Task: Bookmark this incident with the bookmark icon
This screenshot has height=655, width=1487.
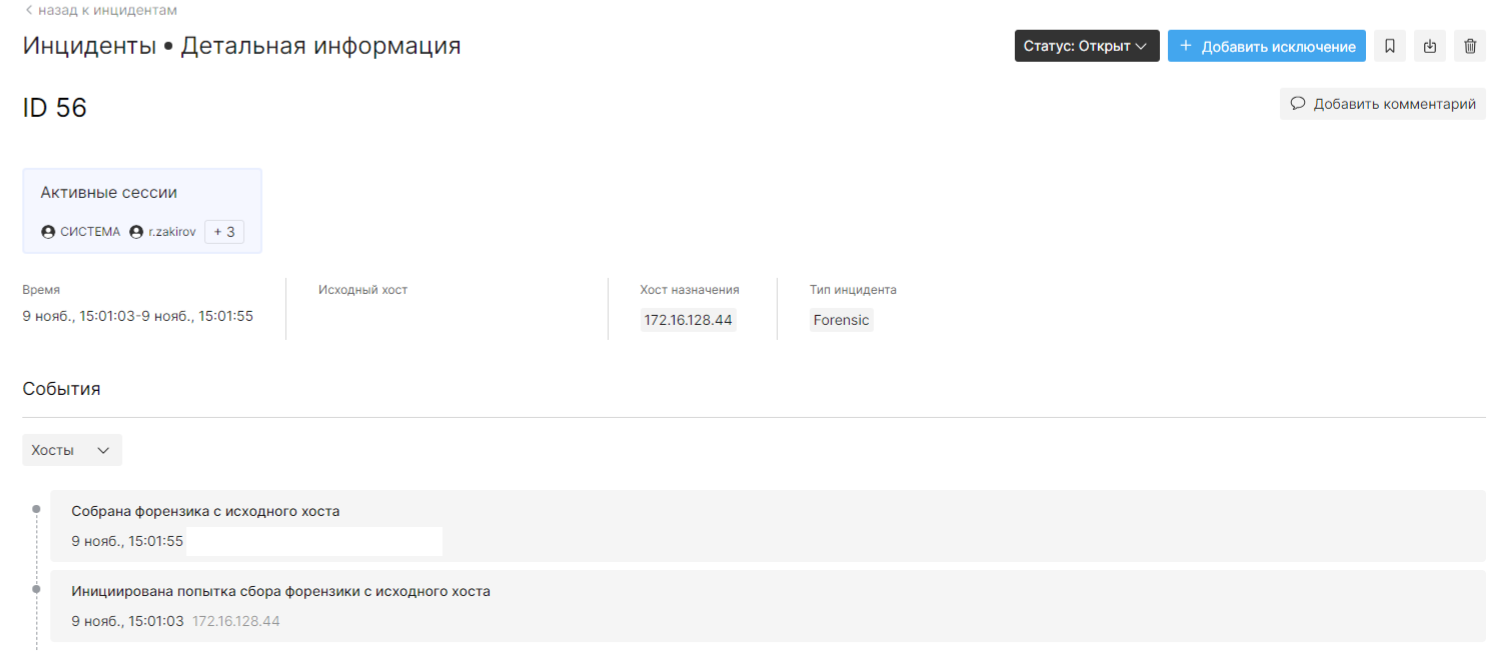Action: tap(1390, 46)
